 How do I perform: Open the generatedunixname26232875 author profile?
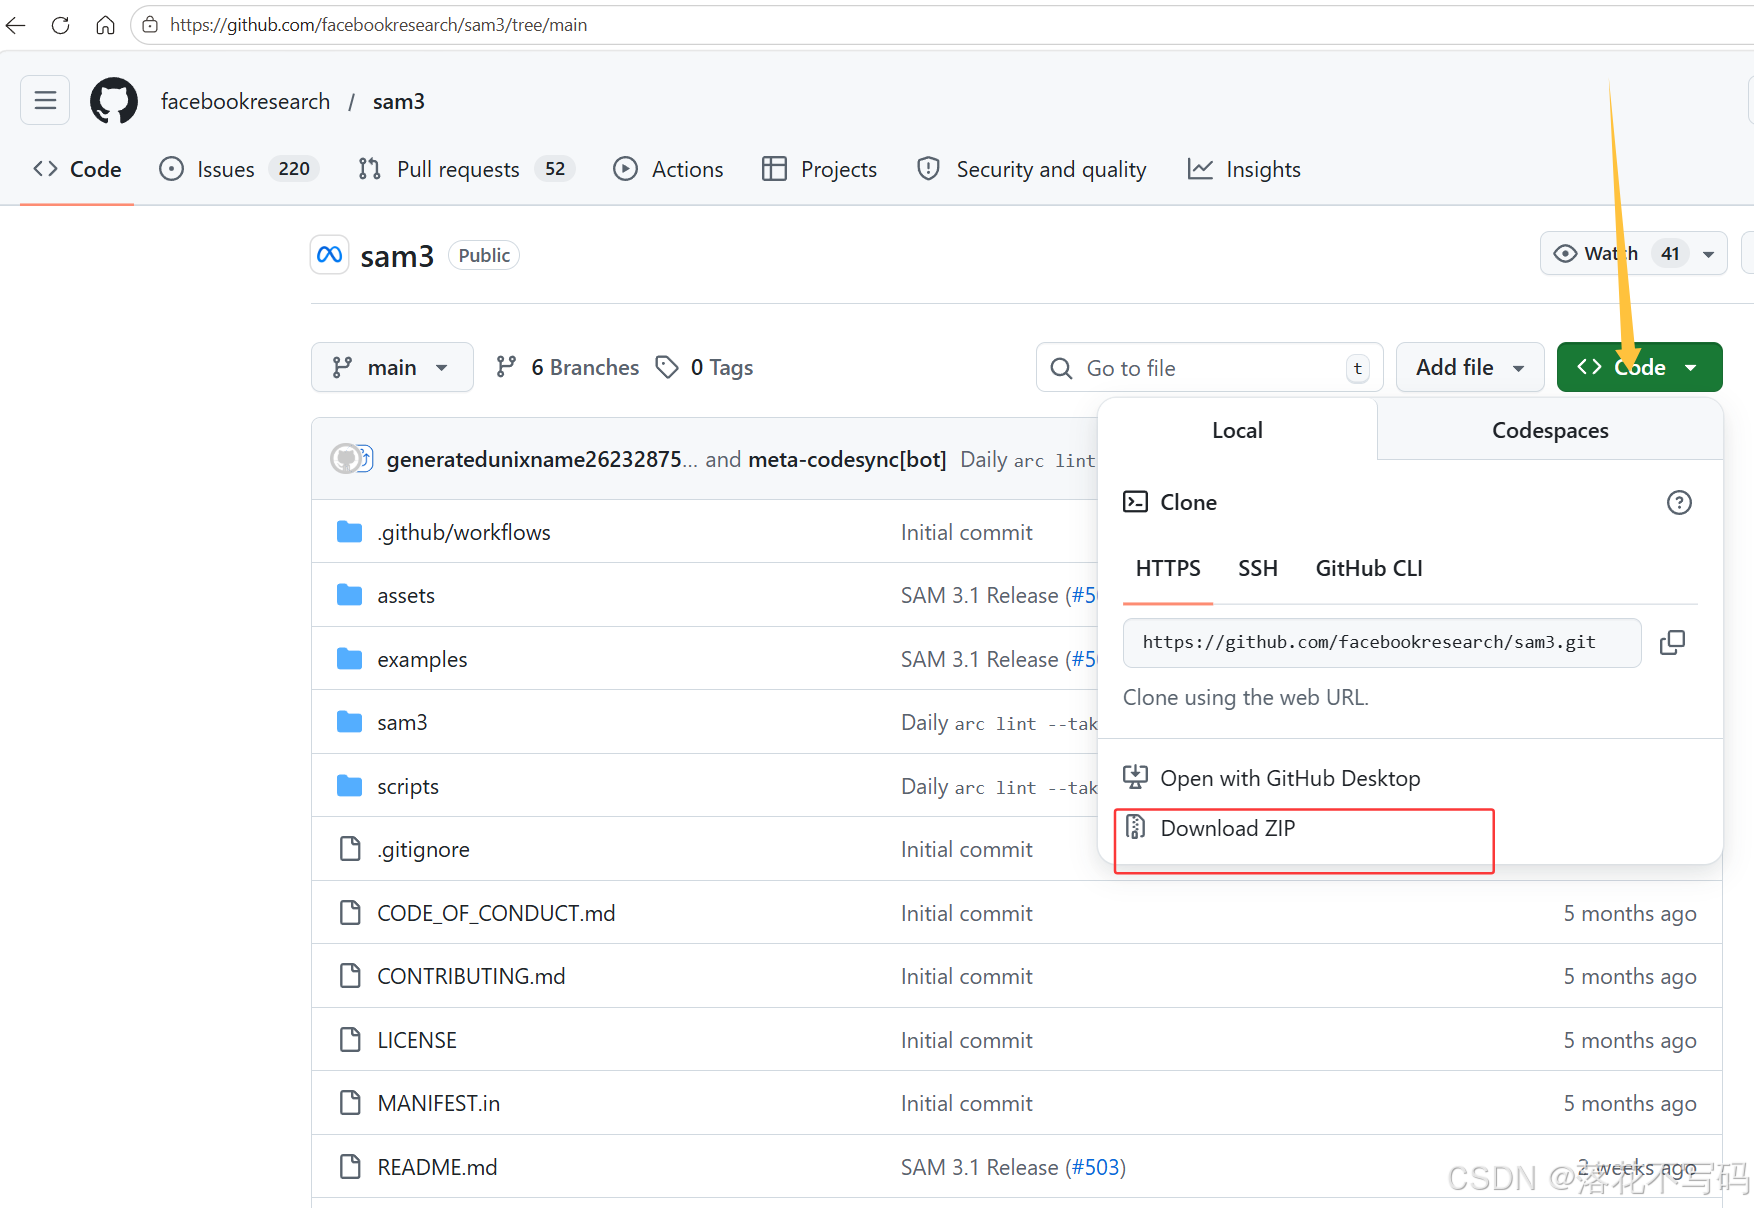(x=542, y=459)
